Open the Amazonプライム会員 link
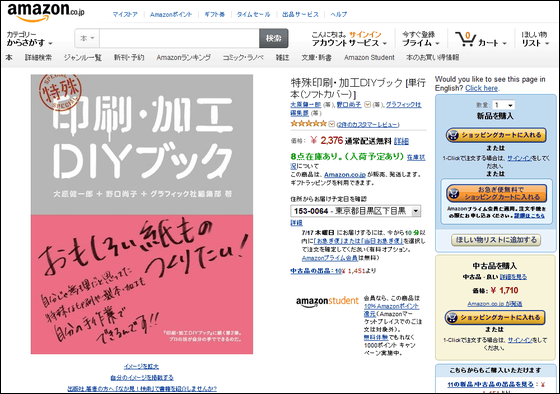 tap(330, 258)
